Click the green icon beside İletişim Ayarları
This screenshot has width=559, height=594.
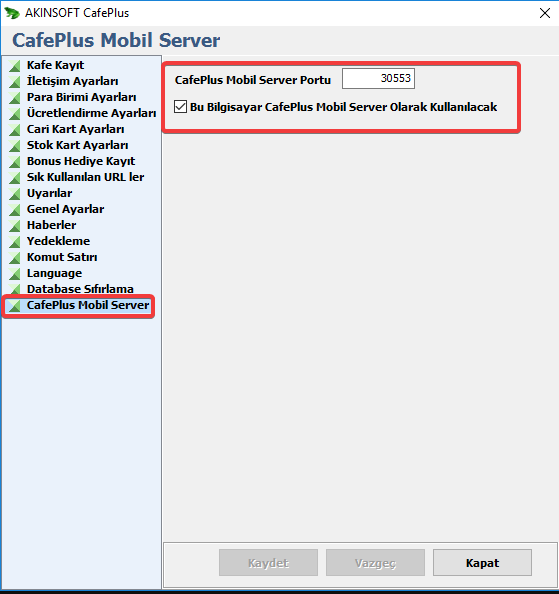click(15, 81)
